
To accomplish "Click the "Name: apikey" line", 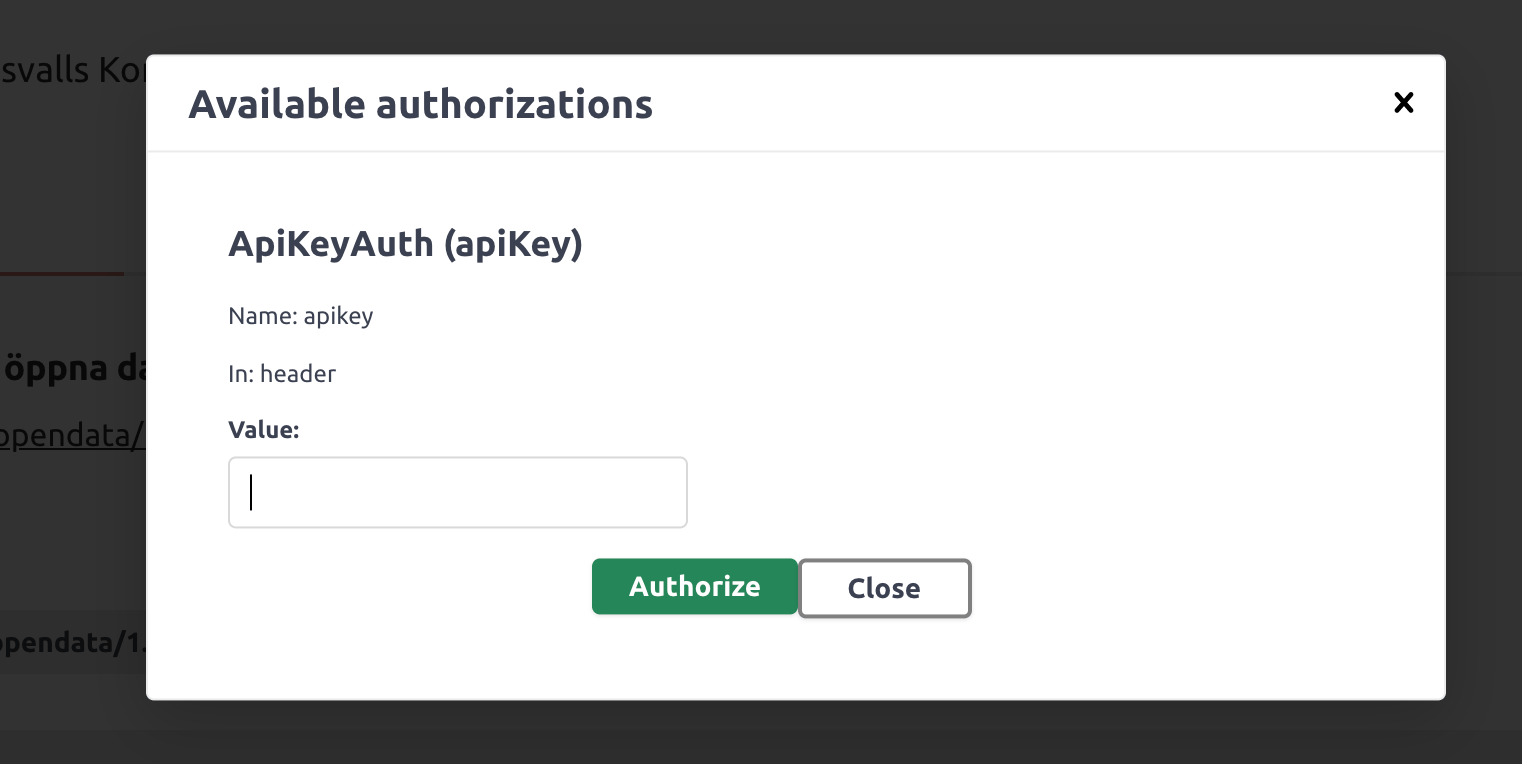I will 300,316.
